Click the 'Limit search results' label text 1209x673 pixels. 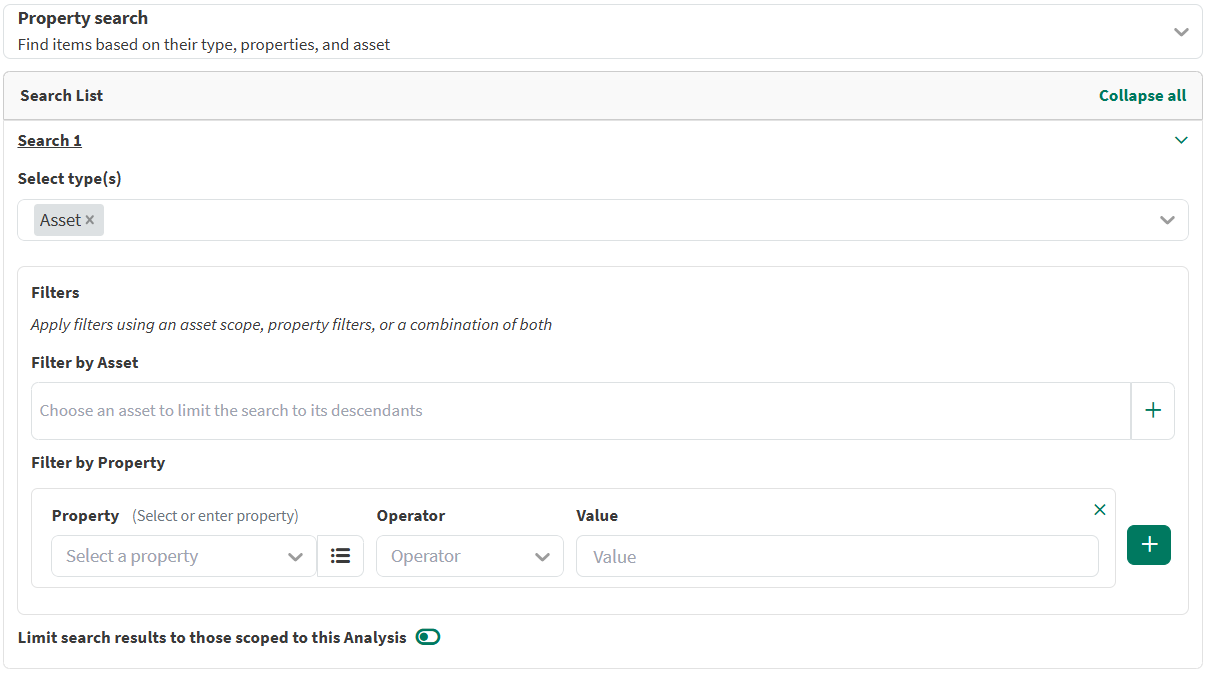click(x=212, y=637)
